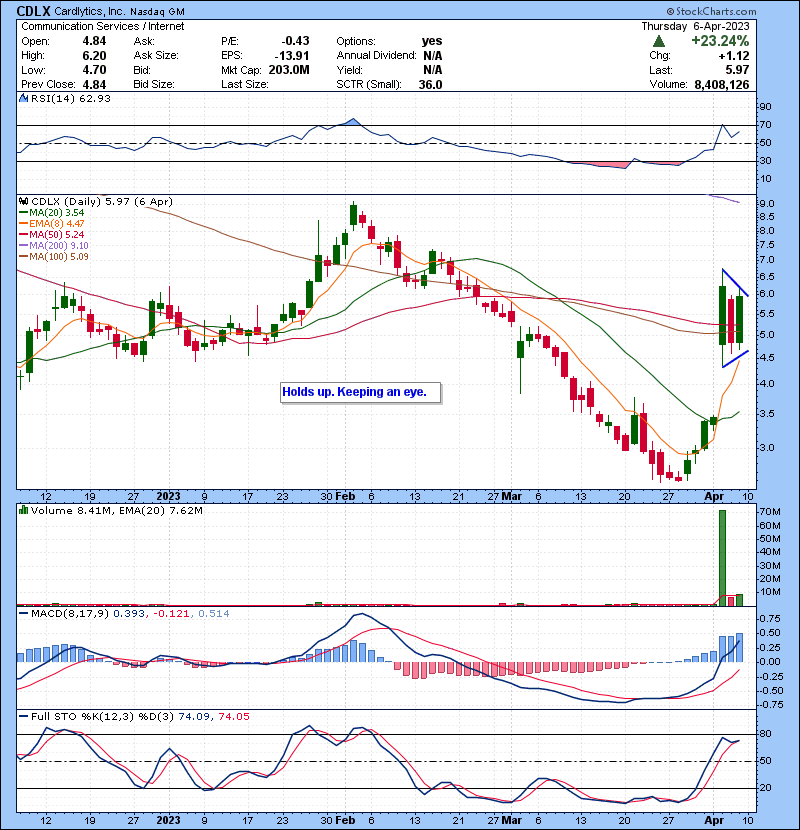Image resolution: width=800 pixels, height=830 pixels.
Task: Click the 70M label on volume axis
Action: [x=770, y=512]
